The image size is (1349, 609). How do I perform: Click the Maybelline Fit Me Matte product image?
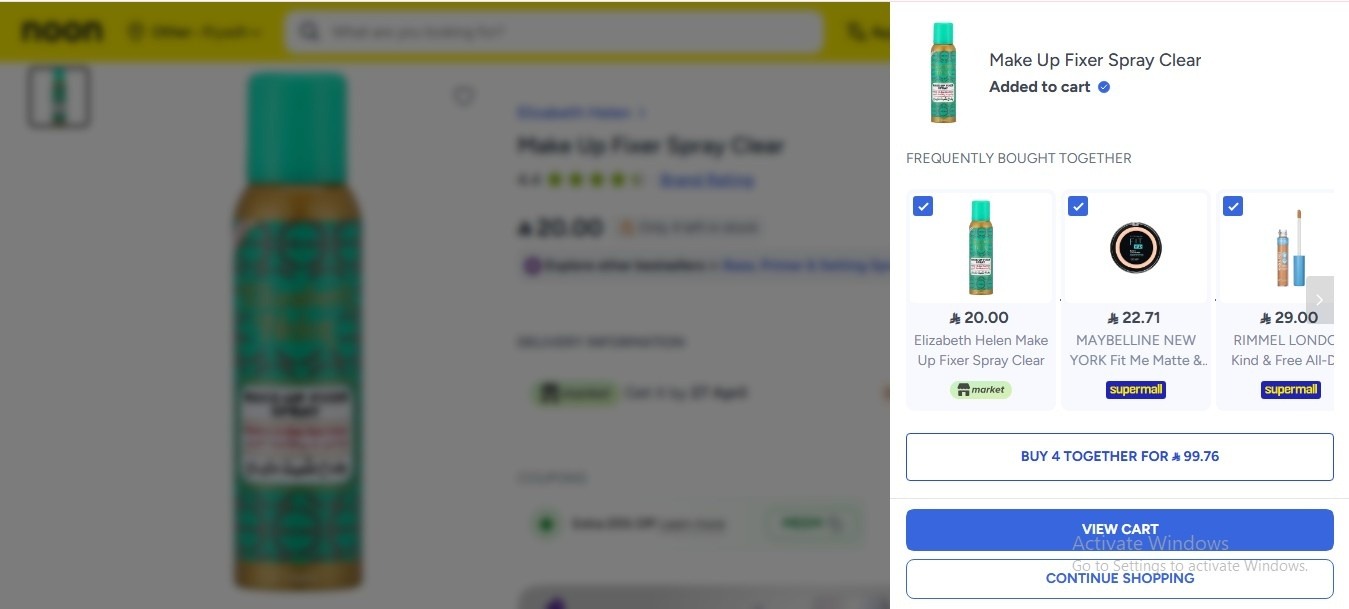point(1135,247)
